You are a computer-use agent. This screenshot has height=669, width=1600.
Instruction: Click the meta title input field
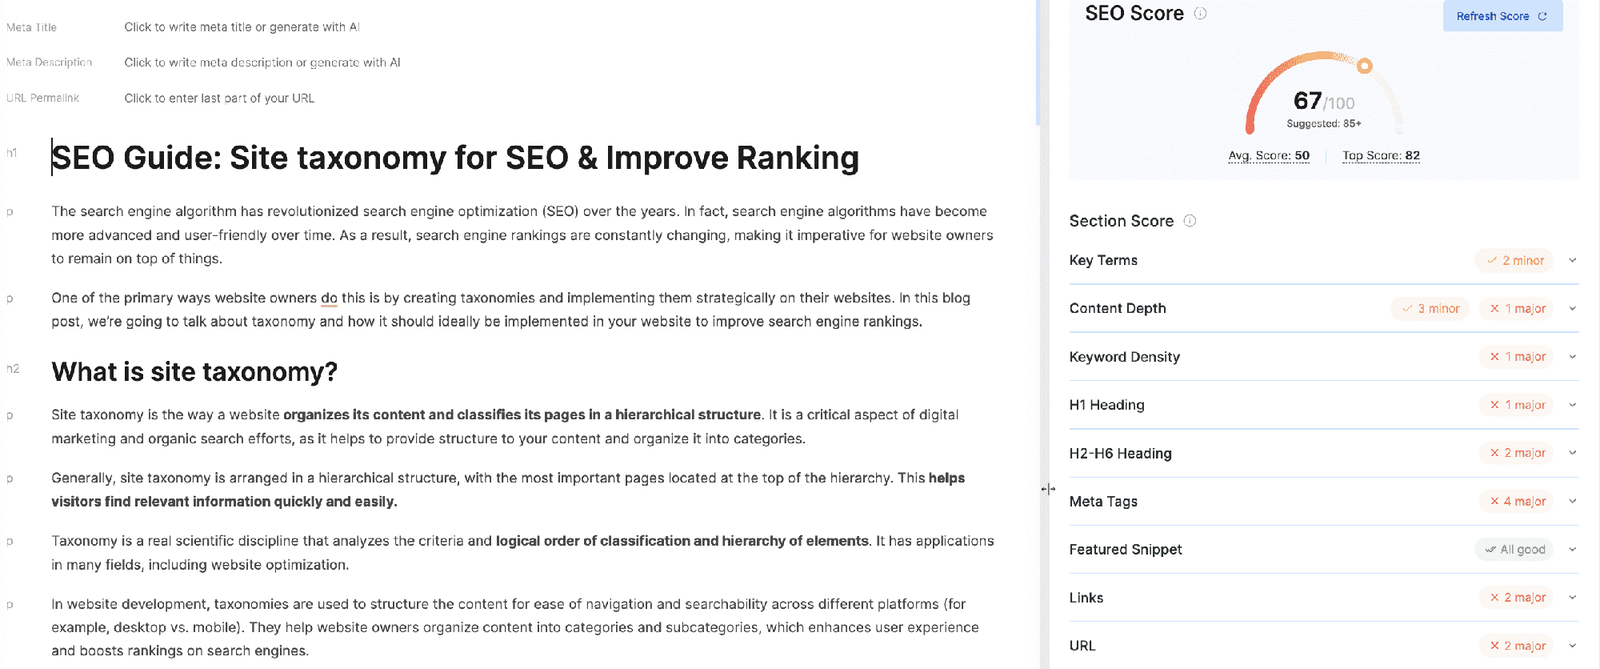(x=242, y=27)
